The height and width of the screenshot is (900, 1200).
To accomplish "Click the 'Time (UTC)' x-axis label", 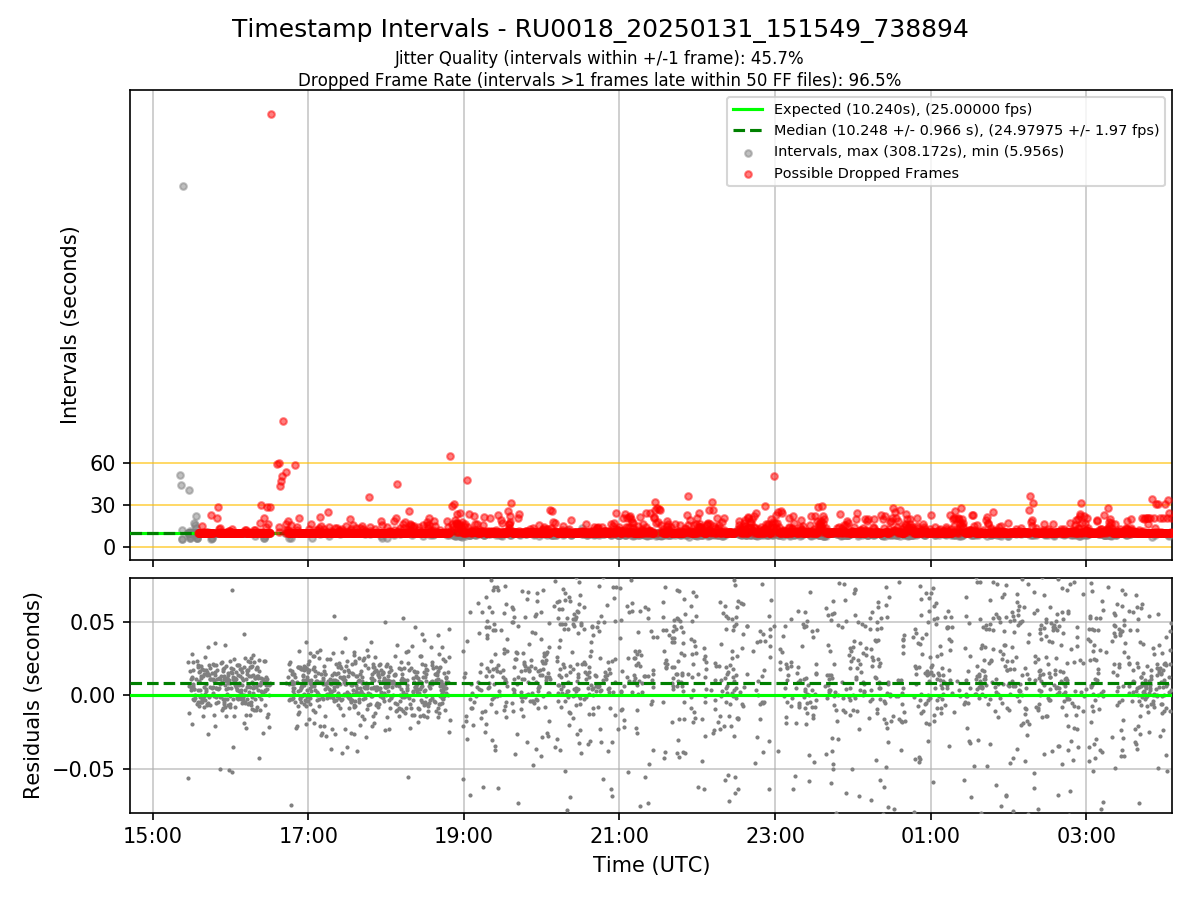I will 651,865.
